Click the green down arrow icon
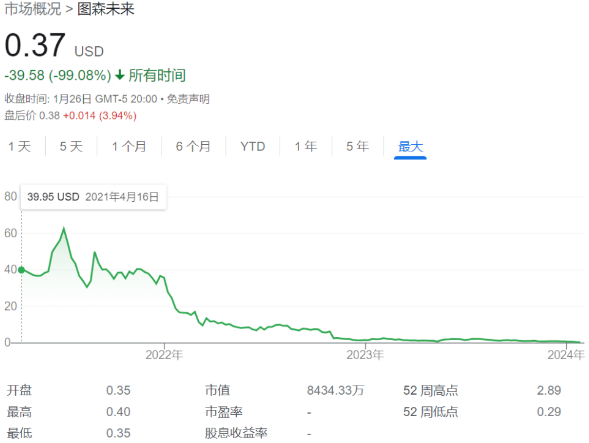Viewport: 589px width, 443px height. tap(120, 75)
